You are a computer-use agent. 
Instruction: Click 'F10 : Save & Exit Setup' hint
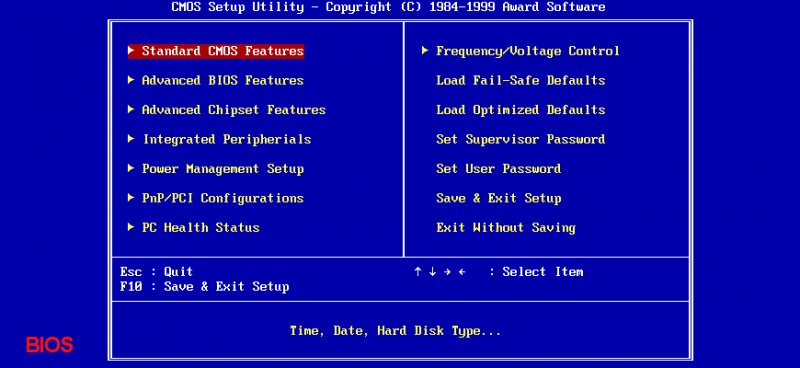205,287
